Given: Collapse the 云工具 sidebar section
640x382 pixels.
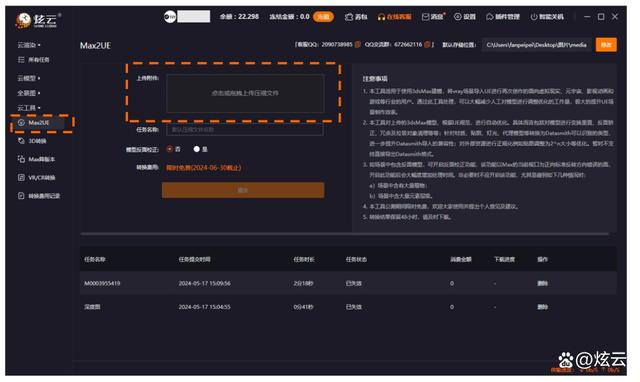Looking at the screenshot, I should pyautogui.click(x=29, y=108).
